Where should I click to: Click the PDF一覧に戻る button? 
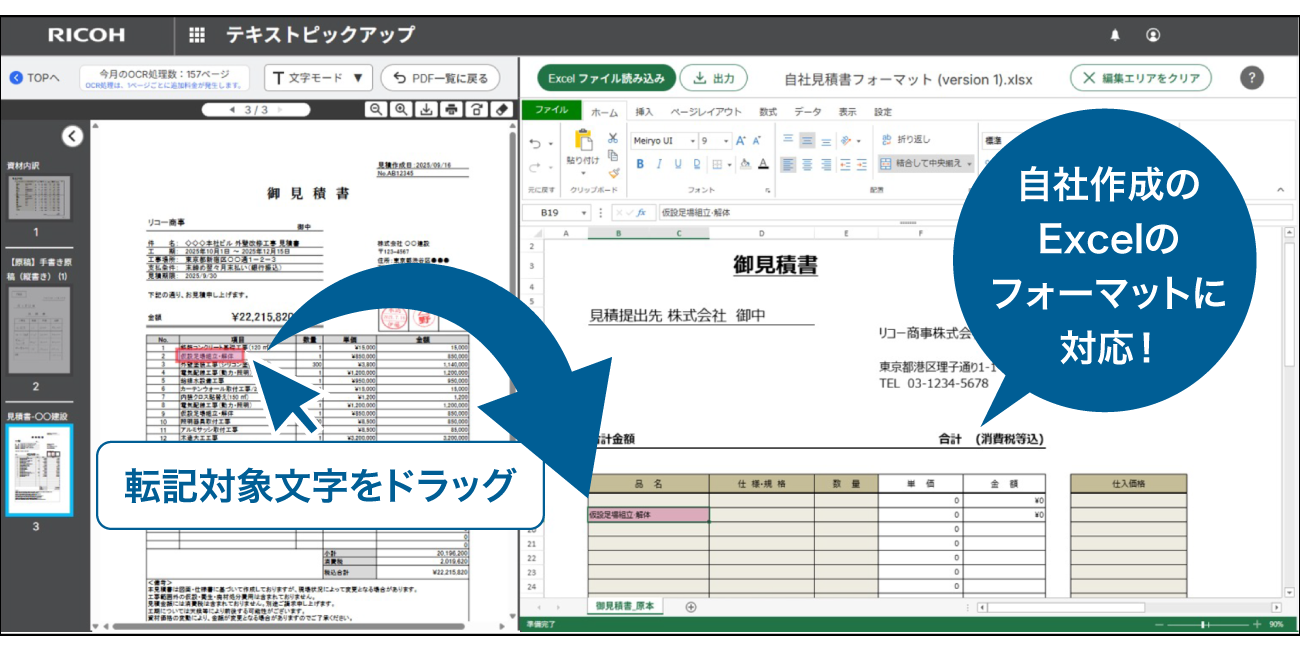tap(440, 78)
